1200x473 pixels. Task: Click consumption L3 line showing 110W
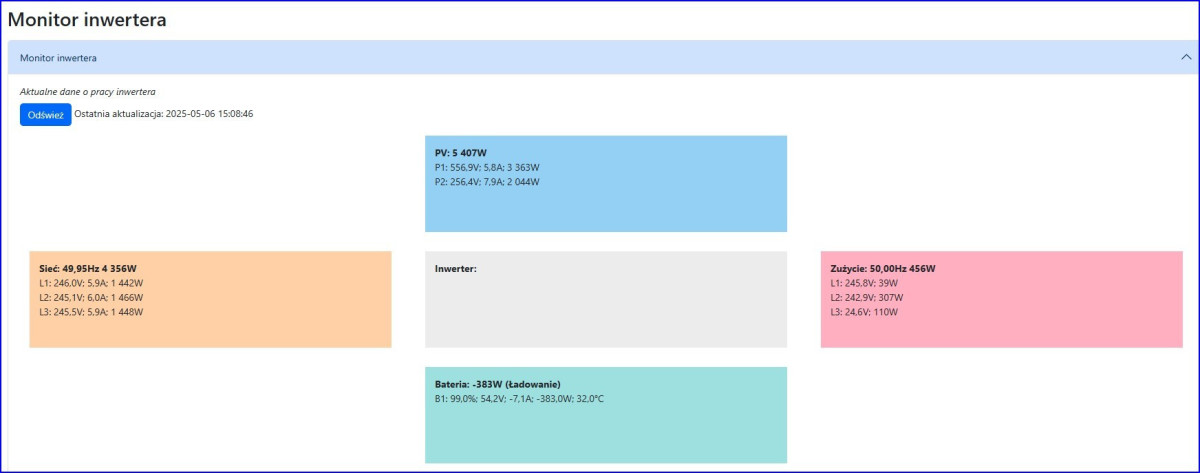pyautogui.click(x=864, y=312)
